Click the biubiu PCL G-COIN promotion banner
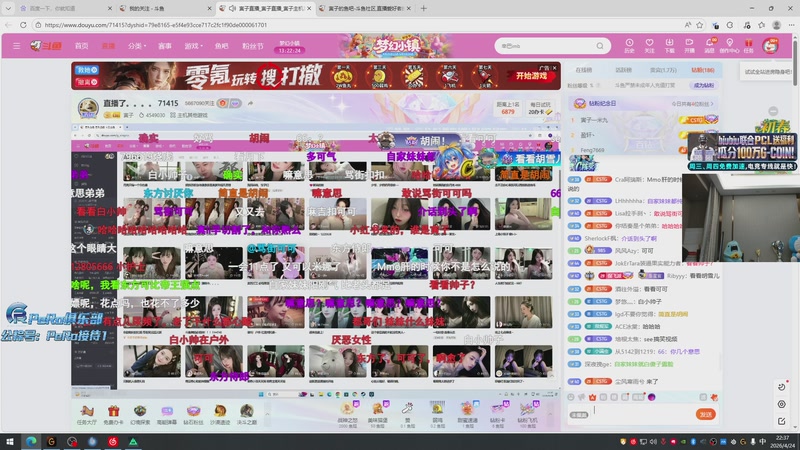 742,152
